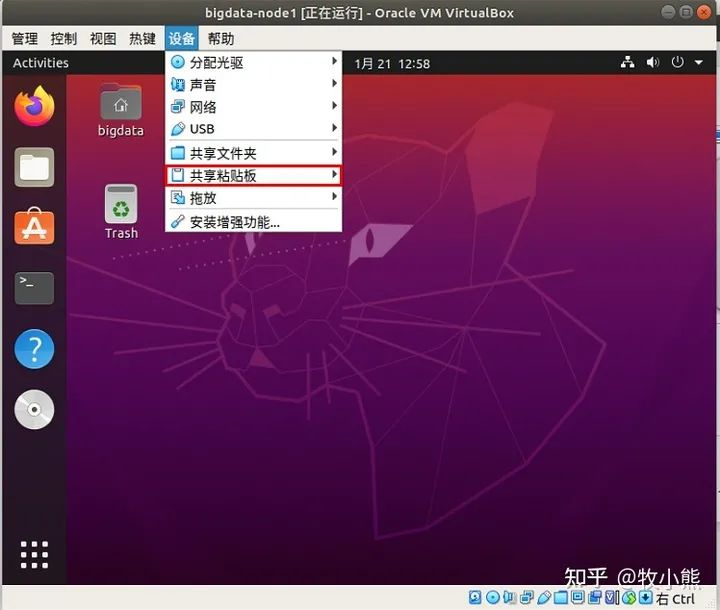The width and height of the screenshot is (720, 610).
Task: Maximize the VirtualBox window
Action: coord(686,12)
